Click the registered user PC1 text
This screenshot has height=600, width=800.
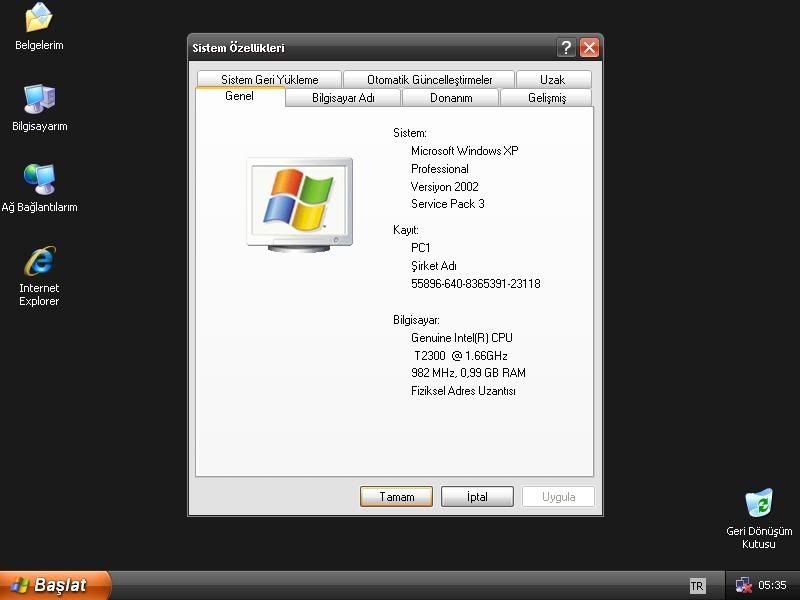click(x=420, y=248)
